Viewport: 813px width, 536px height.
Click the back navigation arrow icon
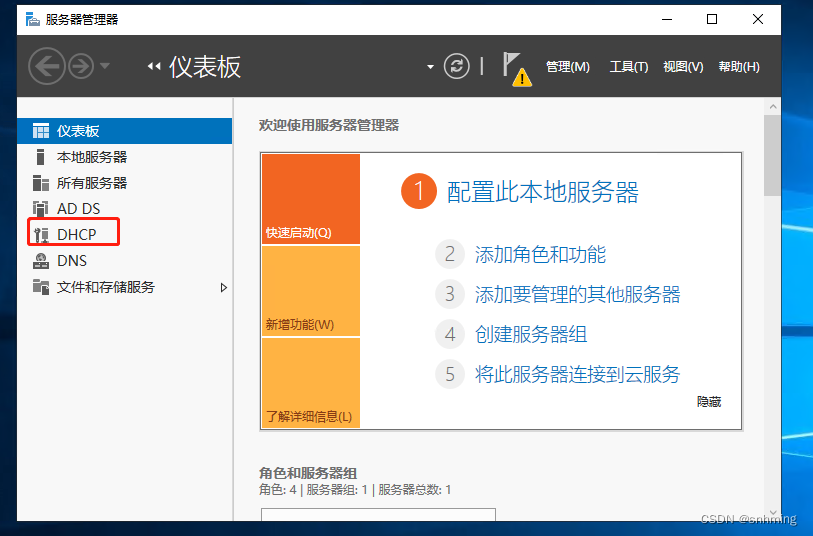tap(47, 66)
